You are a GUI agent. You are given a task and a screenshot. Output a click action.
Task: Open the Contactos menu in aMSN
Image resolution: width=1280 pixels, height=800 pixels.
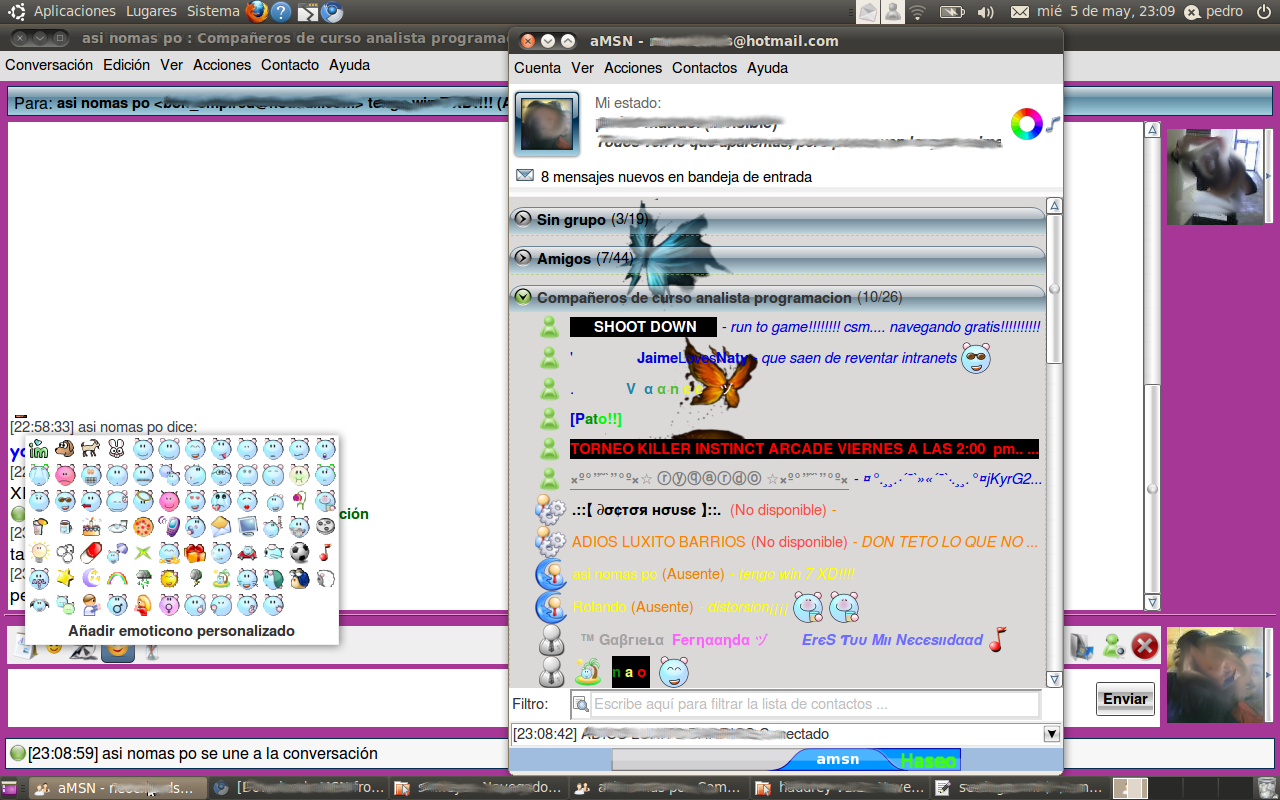(x=704, y=68)
